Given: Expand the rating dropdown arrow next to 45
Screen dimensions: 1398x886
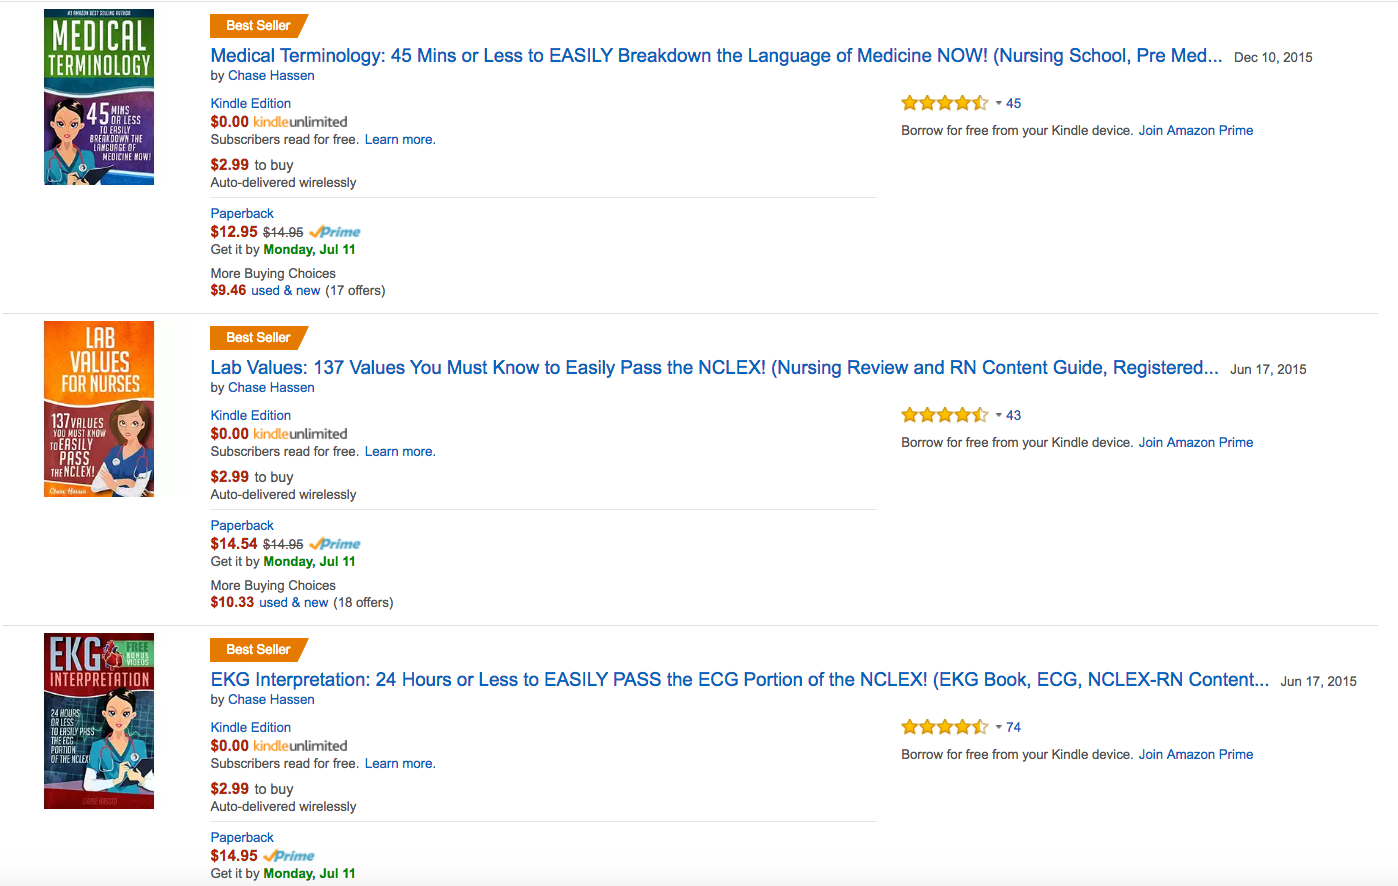Looking at the screenshot, I should coord(998,104).
